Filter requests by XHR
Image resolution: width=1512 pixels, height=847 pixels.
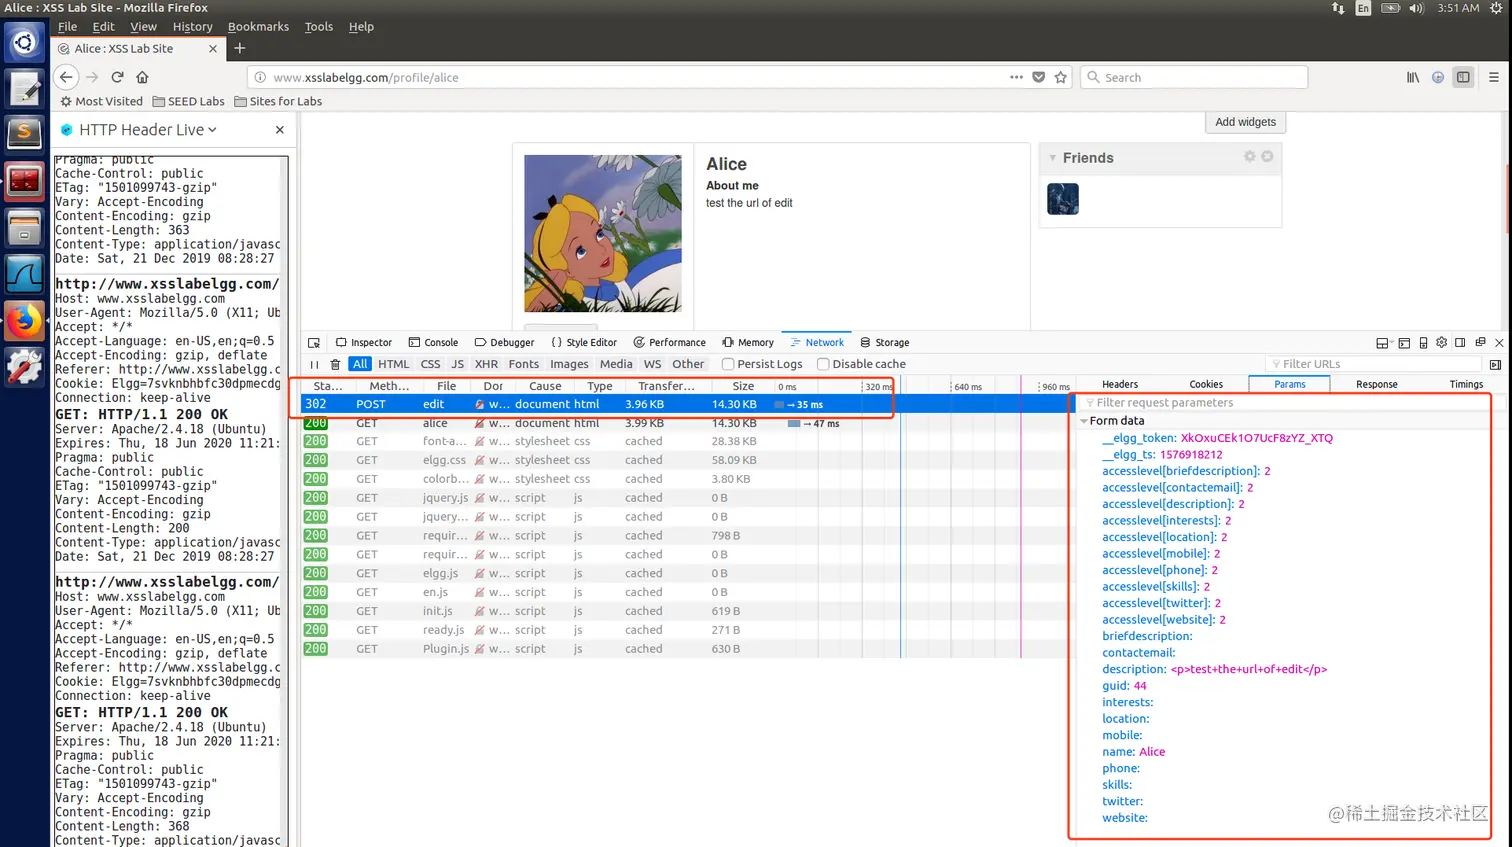pos(486,364)
